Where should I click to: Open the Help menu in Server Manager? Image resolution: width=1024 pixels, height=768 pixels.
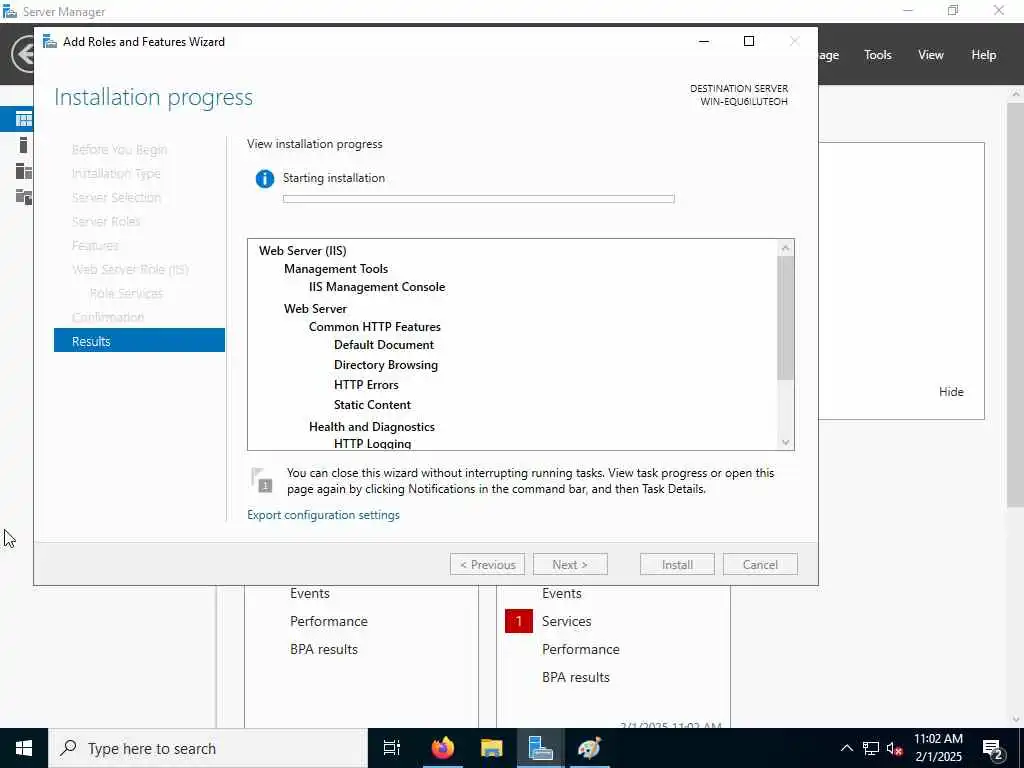pyautogui.click(x=984, y=55)
